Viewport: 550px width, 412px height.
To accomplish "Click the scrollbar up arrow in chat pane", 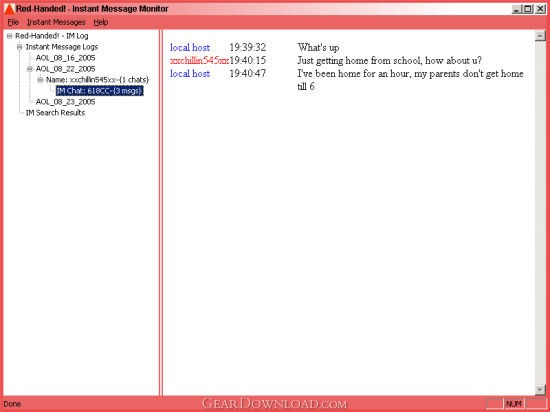I will tap(540, 36).
